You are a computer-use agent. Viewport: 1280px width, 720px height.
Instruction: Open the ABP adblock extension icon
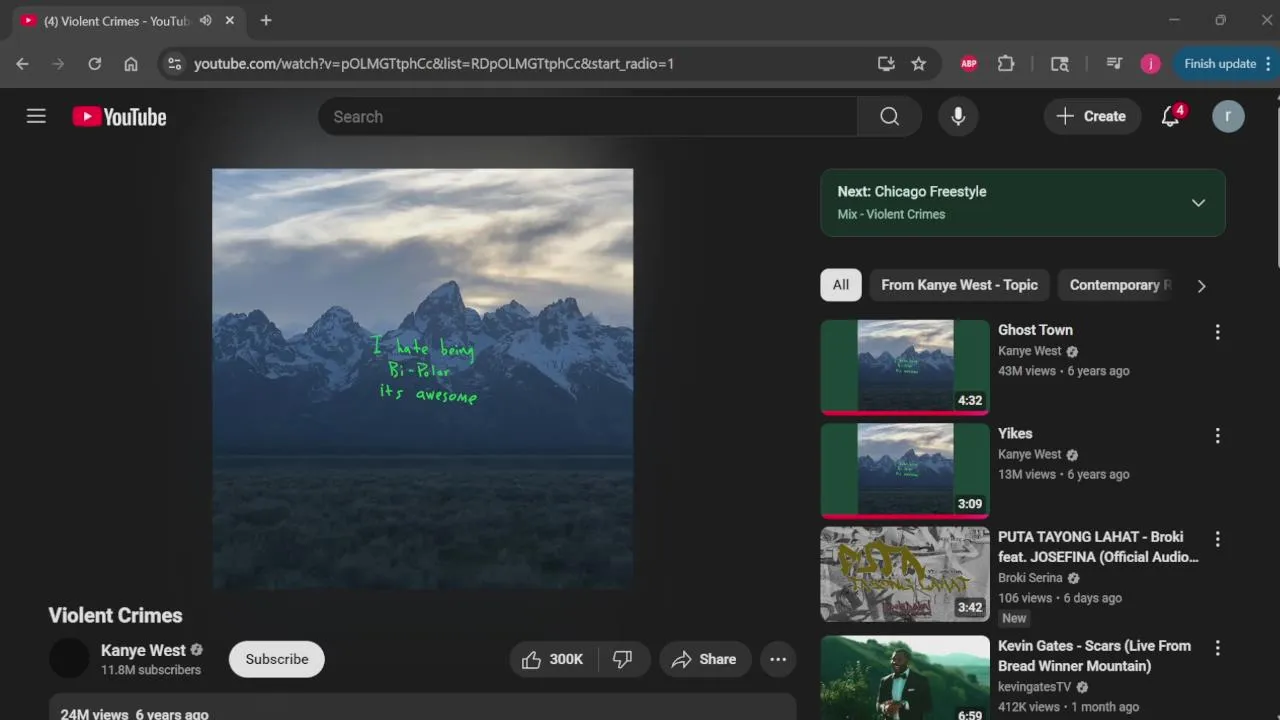pos(968,63)
